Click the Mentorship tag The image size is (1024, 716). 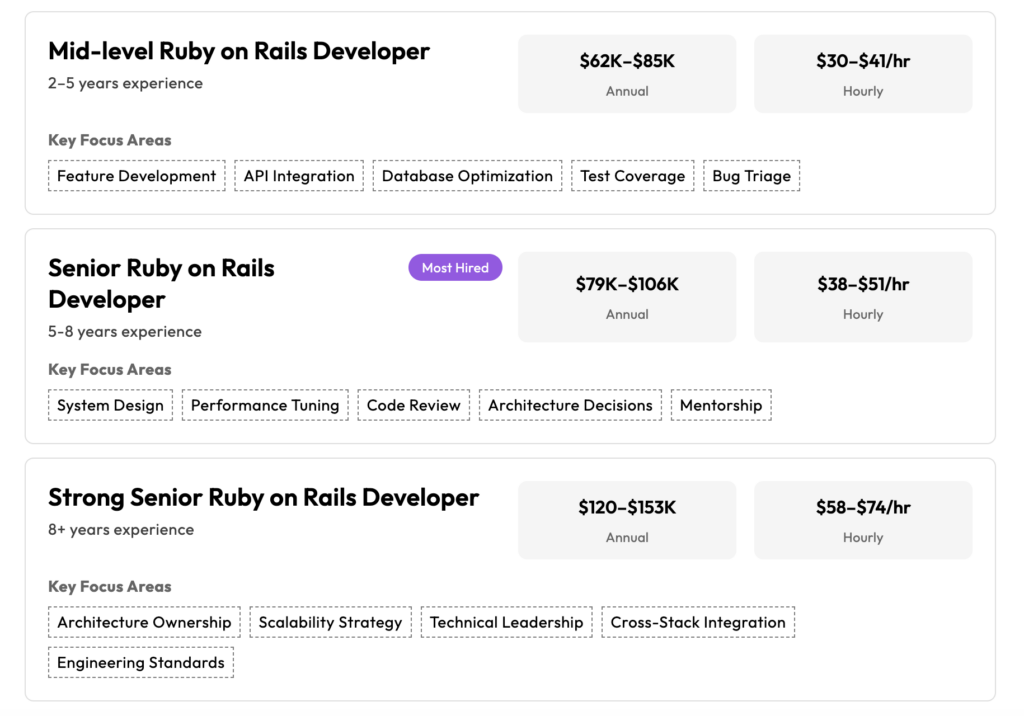tap(722, 405)
